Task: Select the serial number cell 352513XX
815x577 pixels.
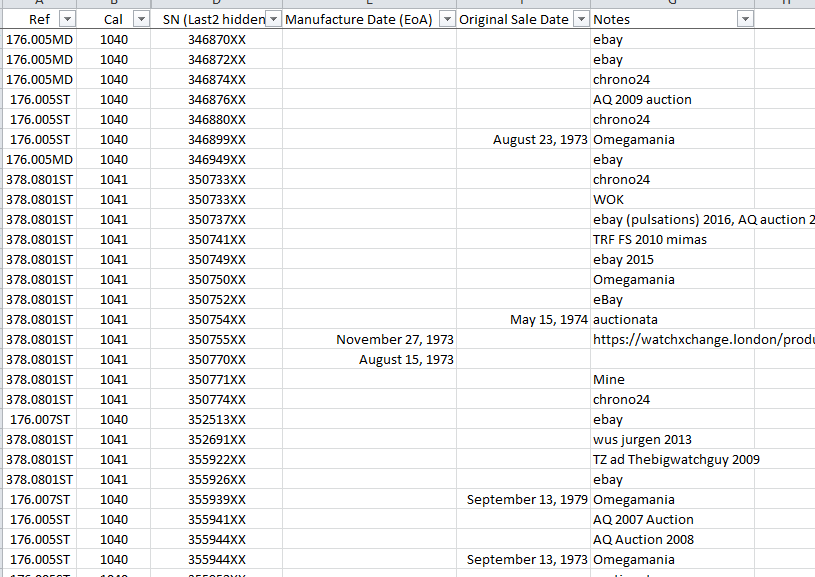Action: click(x=217, y=420)
